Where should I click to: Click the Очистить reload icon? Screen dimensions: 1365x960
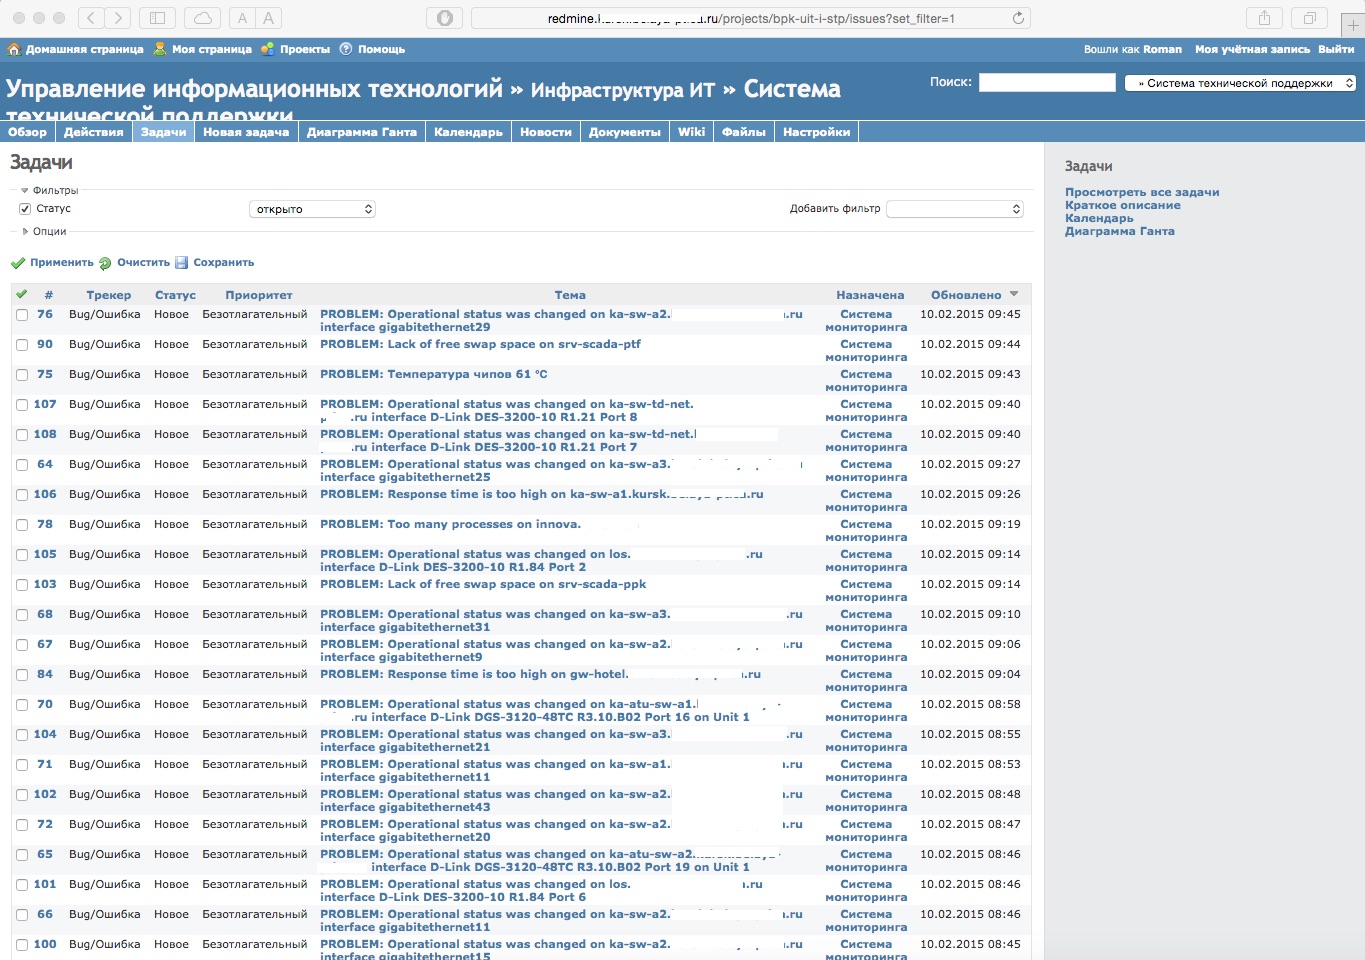(x=105, y=263)
